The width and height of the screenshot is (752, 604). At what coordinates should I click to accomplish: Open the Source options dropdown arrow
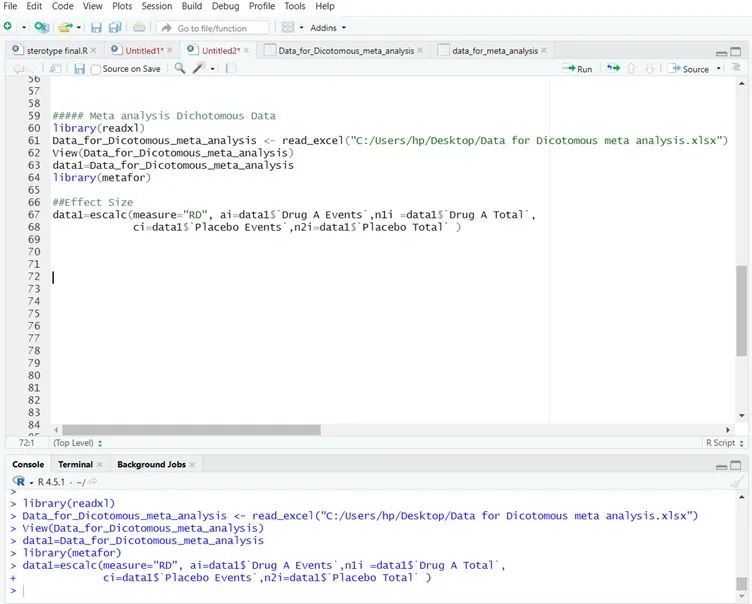point(718,69)
